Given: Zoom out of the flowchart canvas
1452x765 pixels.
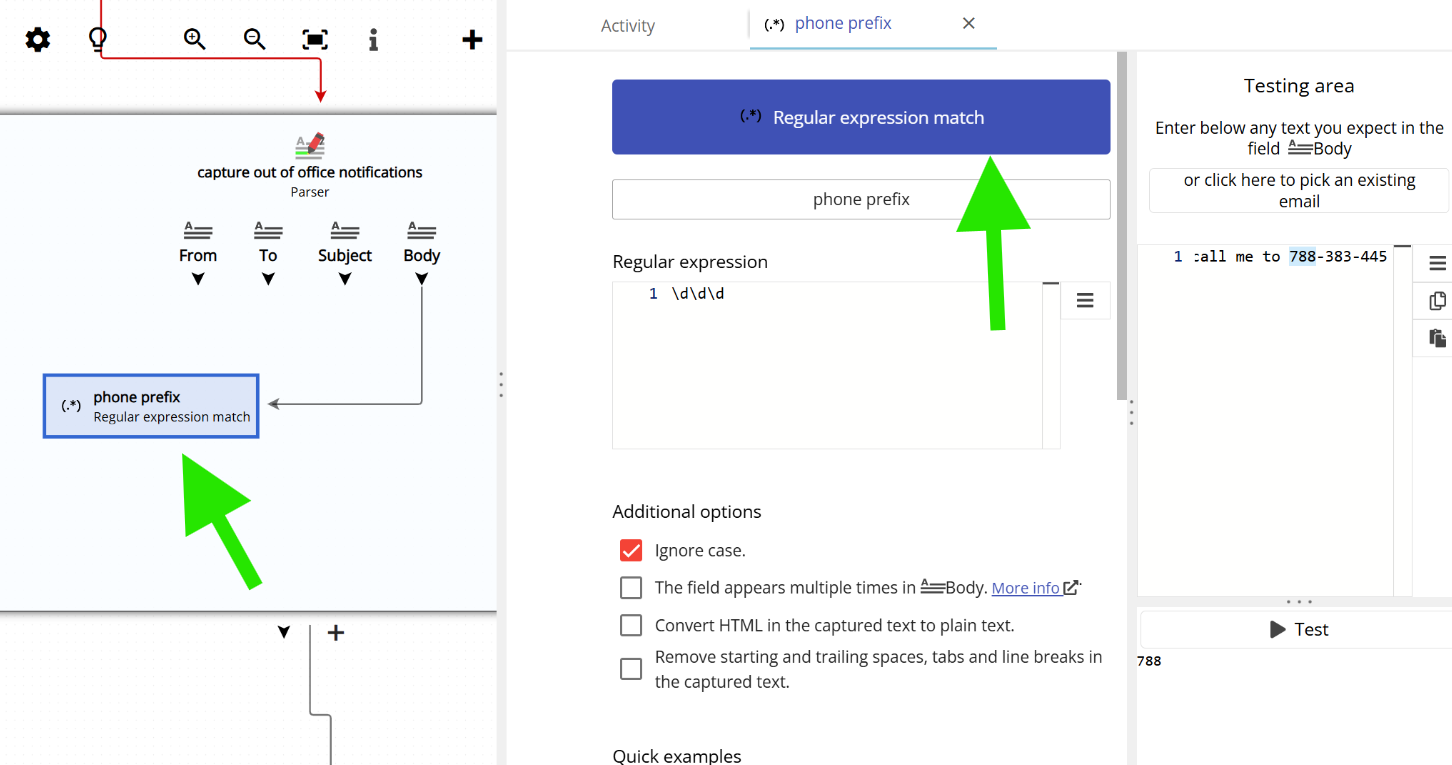Looking at the screenshot, I should [x=254, y=39].
